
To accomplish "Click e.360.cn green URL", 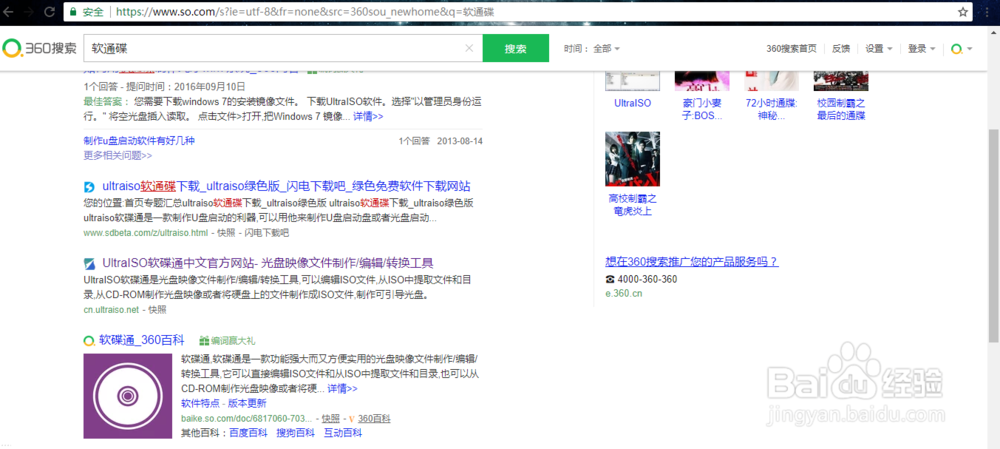I will pyautogui.click(x=624, y=294).
